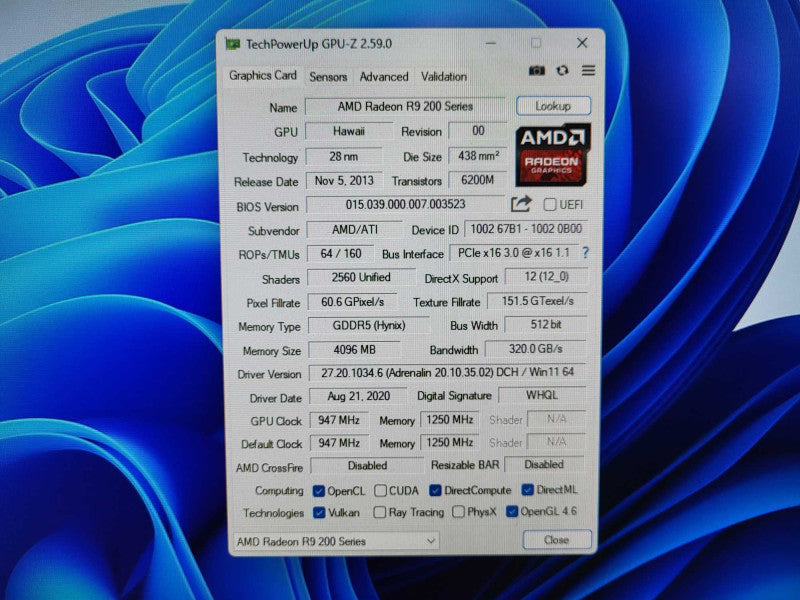This screenshot has height=600, width=800.
Task: Click the Default Clock row Memory 1250 MHz
Action: tap(449, 442)
